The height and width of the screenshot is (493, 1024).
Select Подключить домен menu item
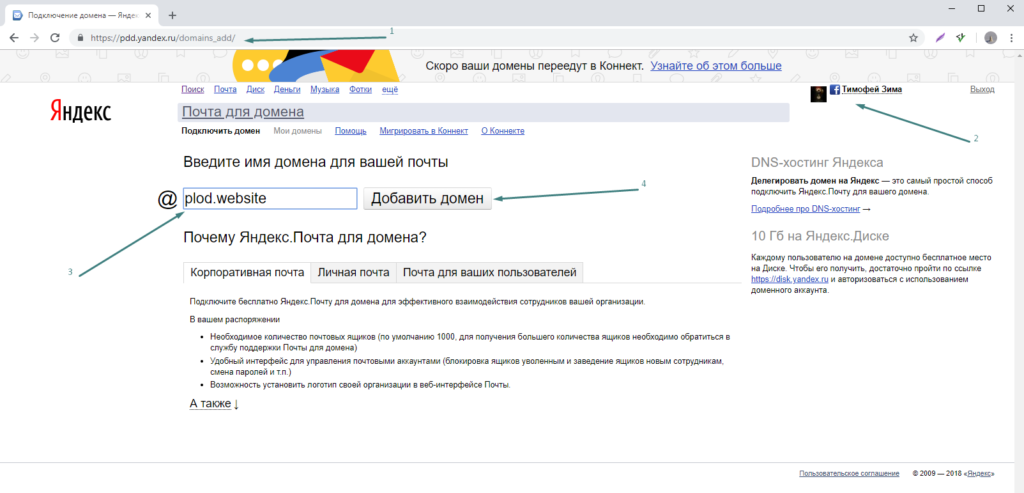pyautogui.click(x=221, y=131)
